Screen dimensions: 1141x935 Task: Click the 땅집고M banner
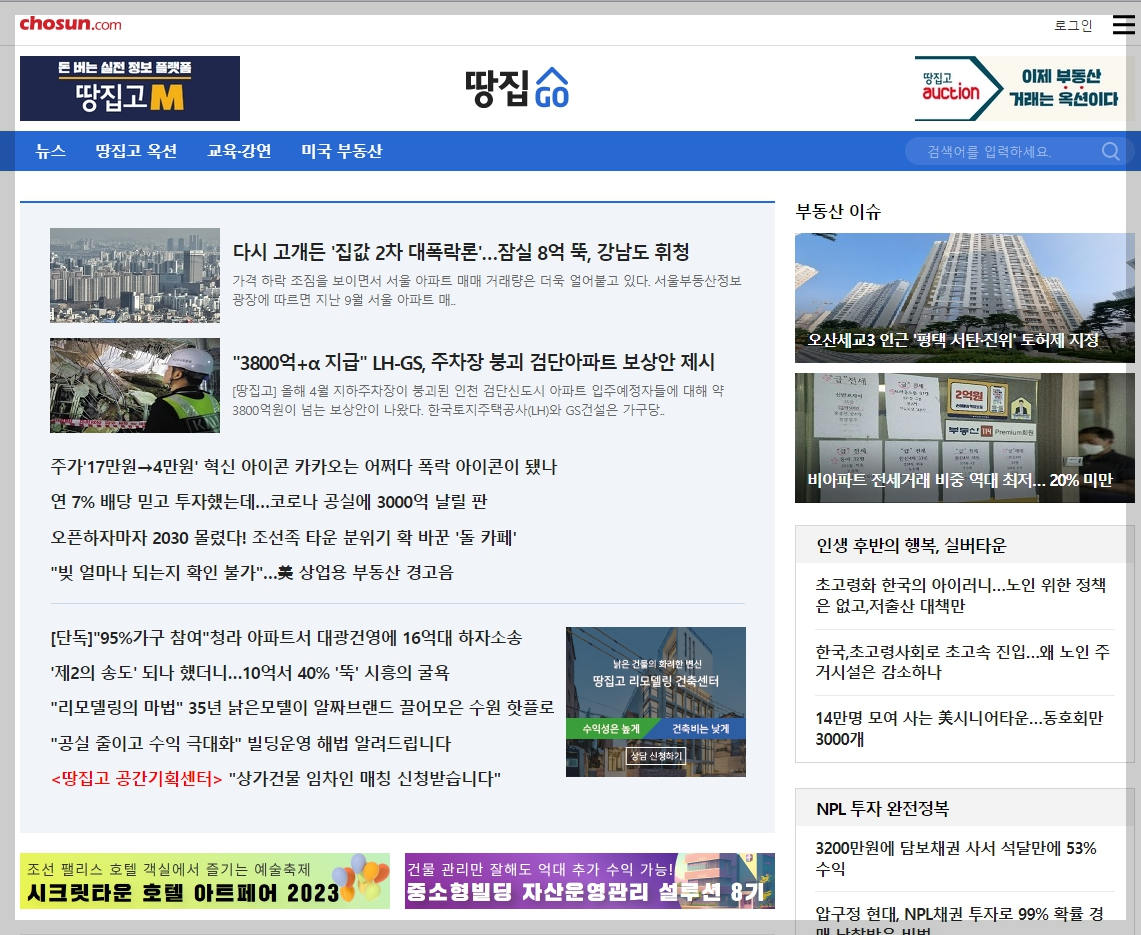point(130,88)
